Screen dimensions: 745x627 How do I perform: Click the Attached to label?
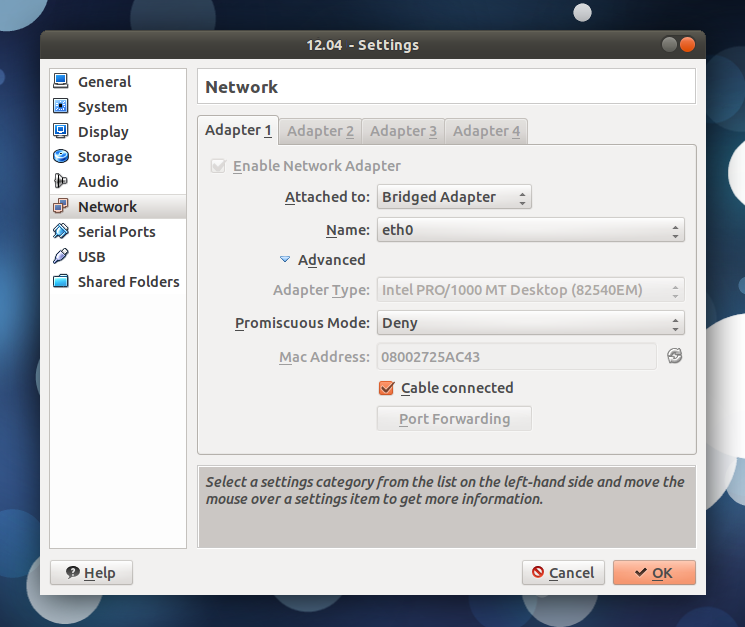[x=327, y=197]
